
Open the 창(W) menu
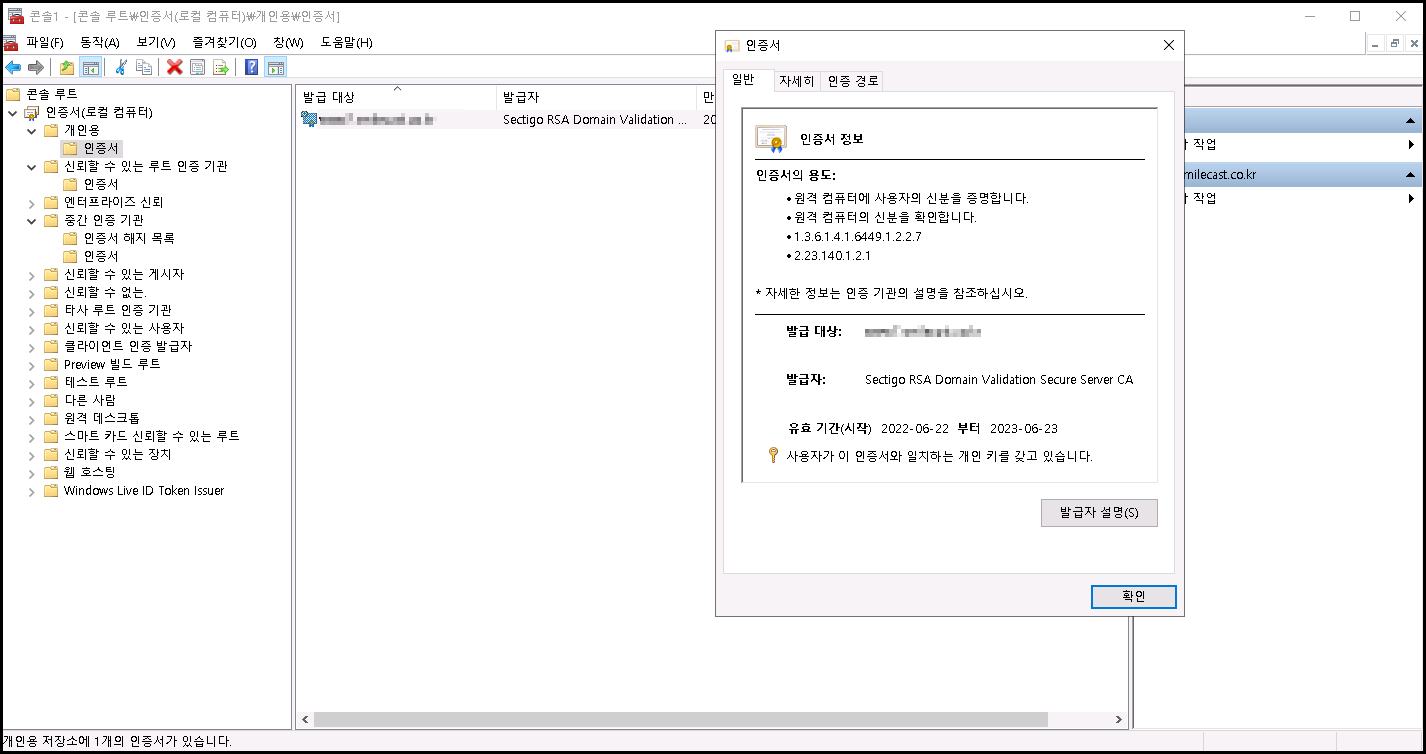click(x=288, y=42)
